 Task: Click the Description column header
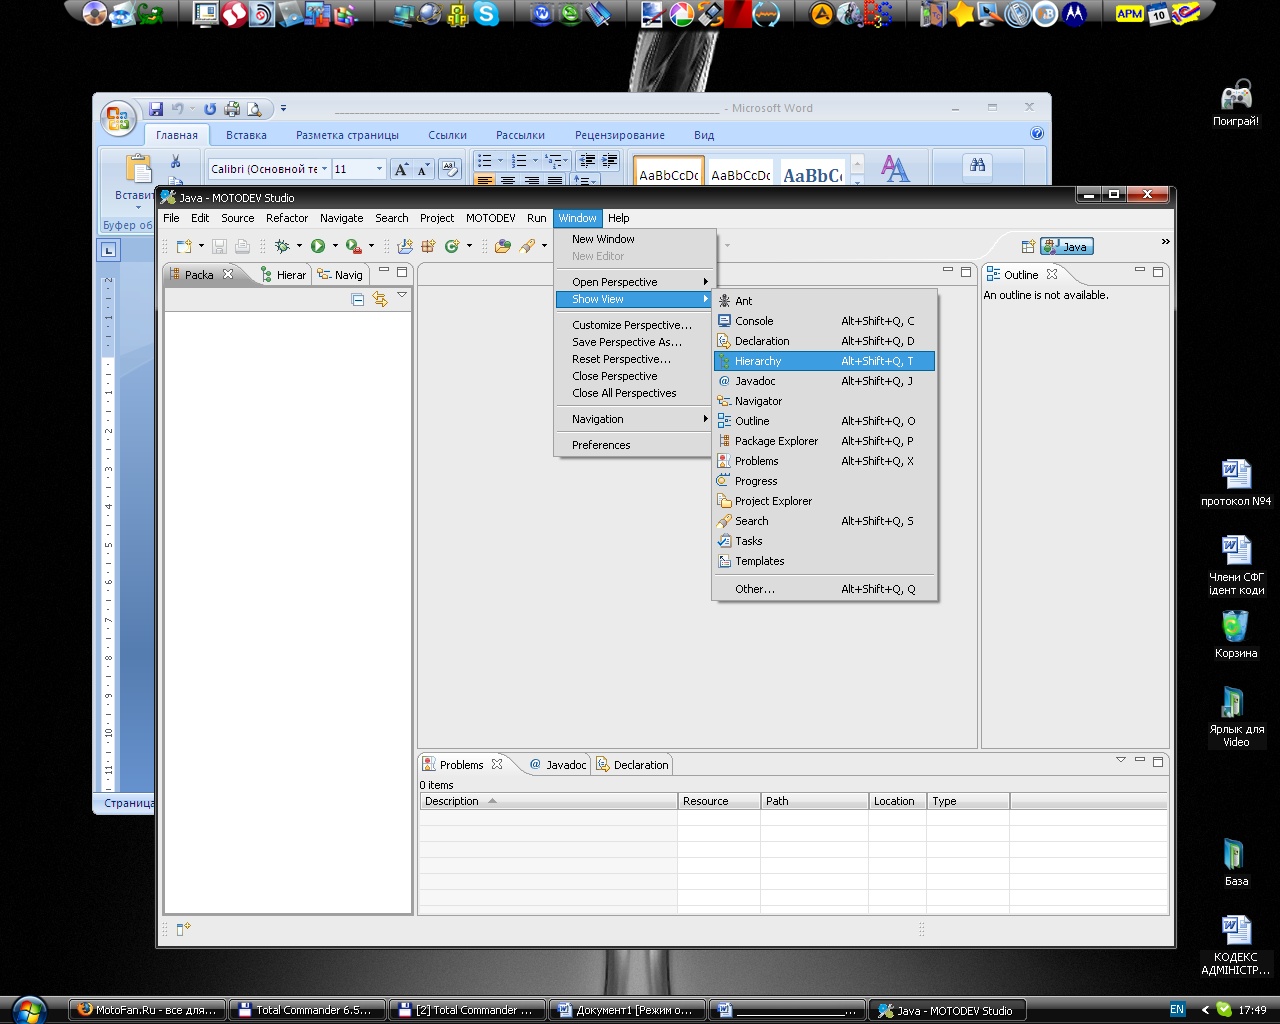tap(548, 801)
